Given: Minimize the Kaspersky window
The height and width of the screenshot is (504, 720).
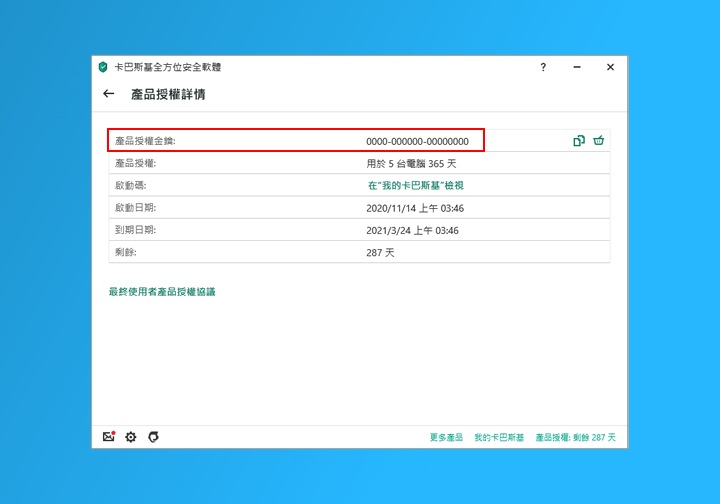Looking at the screenshot, I should click(x=577, y=67).
